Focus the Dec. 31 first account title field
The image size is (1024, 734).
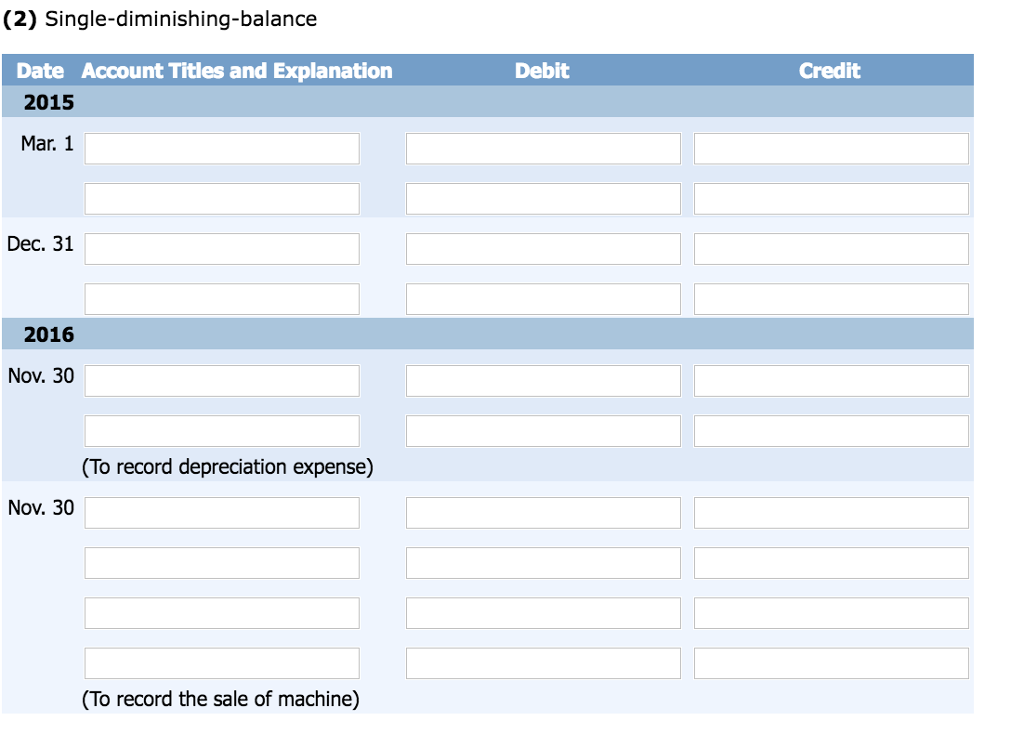coord(222,249)
